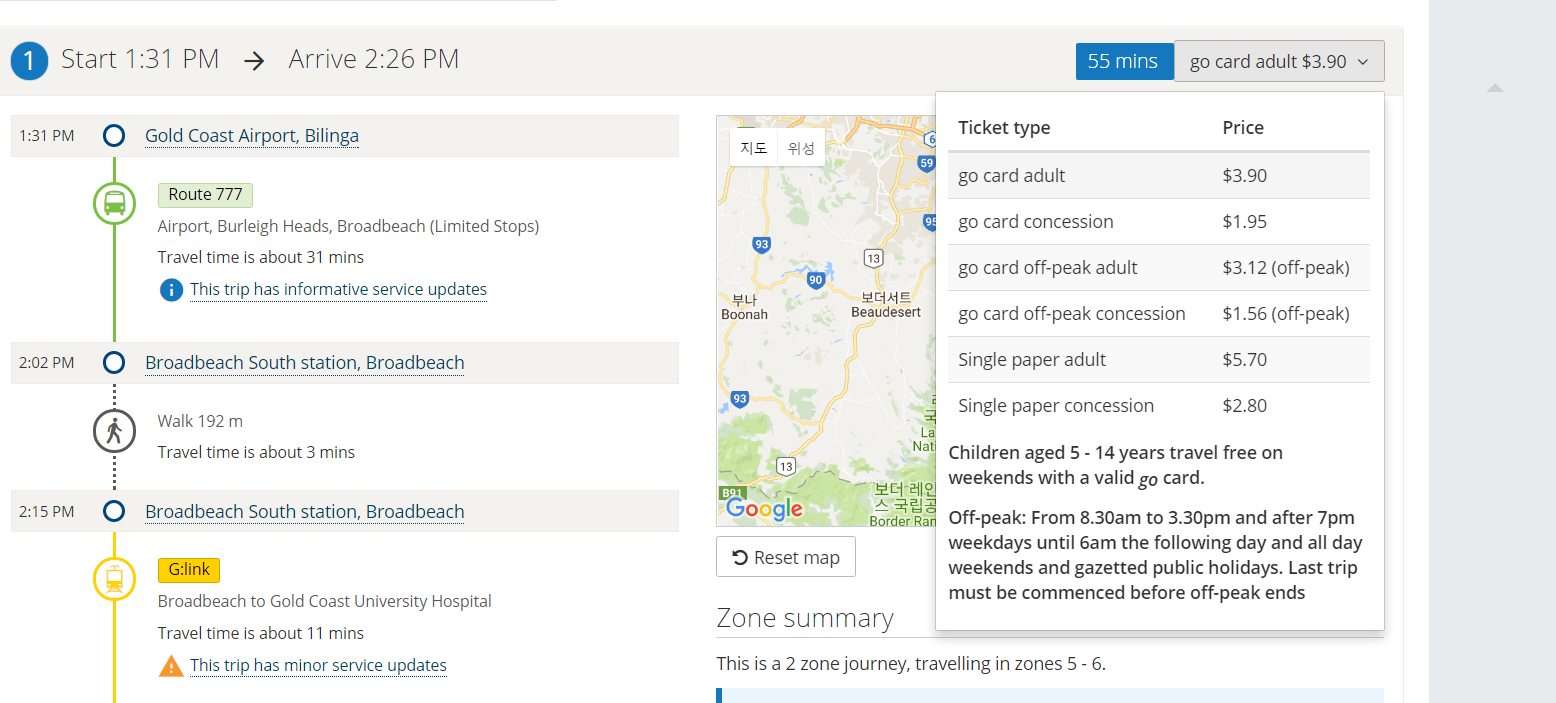Select the Single paper adult fare row

click(1159, 360)
